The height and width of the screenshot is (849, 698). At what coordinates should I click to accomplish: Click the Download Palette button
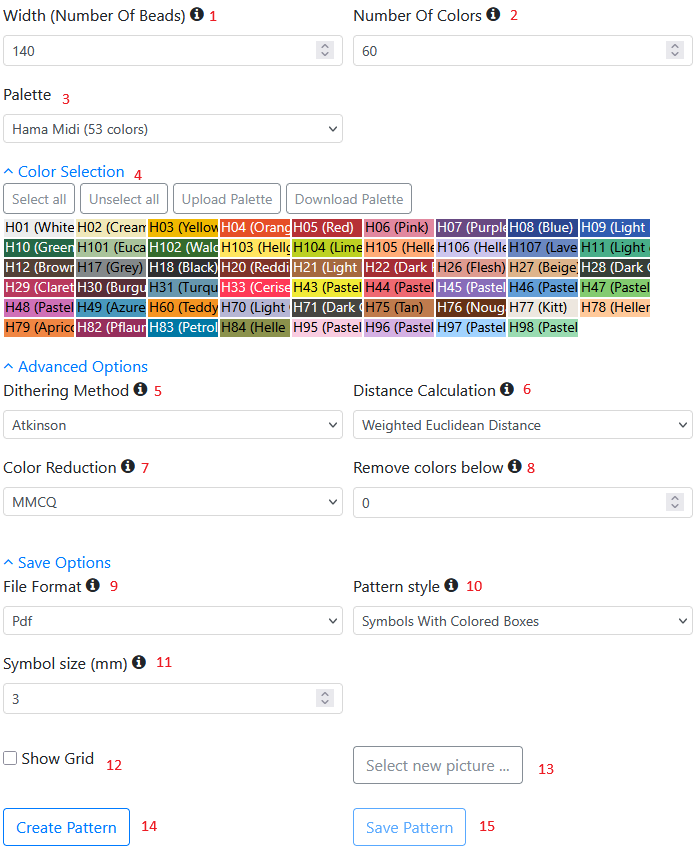(349, 199)
